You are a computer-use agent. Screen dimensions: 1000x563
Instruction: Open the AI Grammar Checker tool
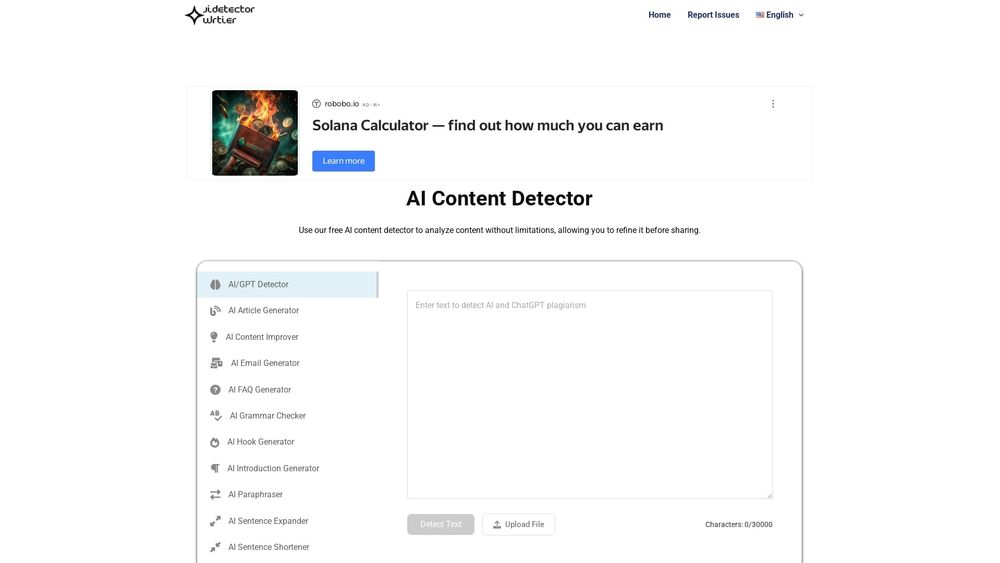pos(267,416)
